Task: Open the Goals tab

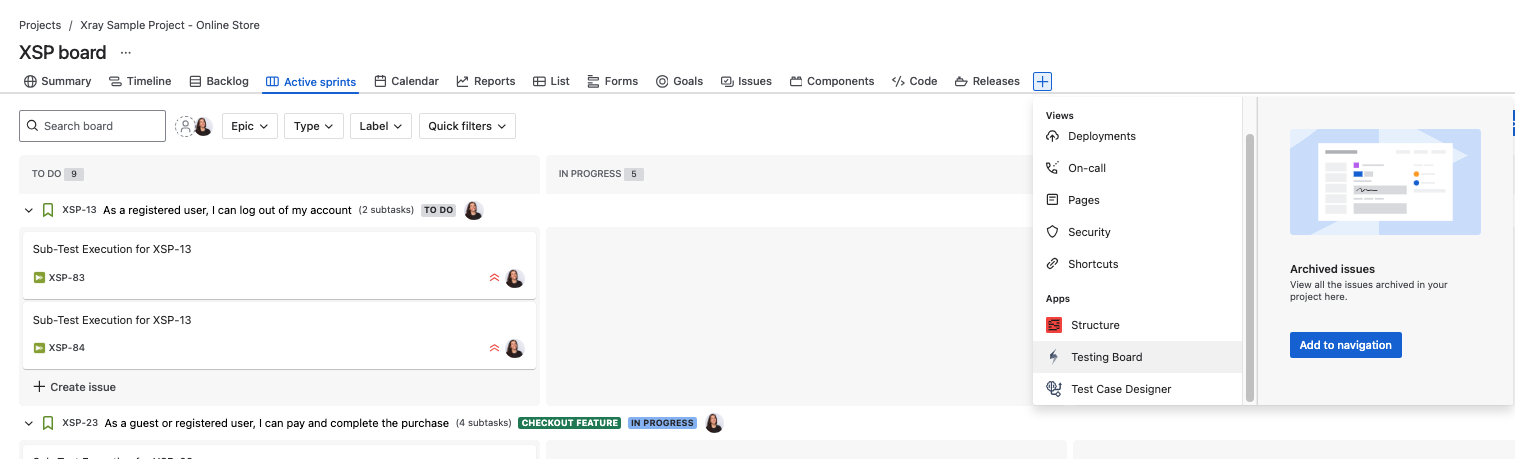Action: (679, 81)
